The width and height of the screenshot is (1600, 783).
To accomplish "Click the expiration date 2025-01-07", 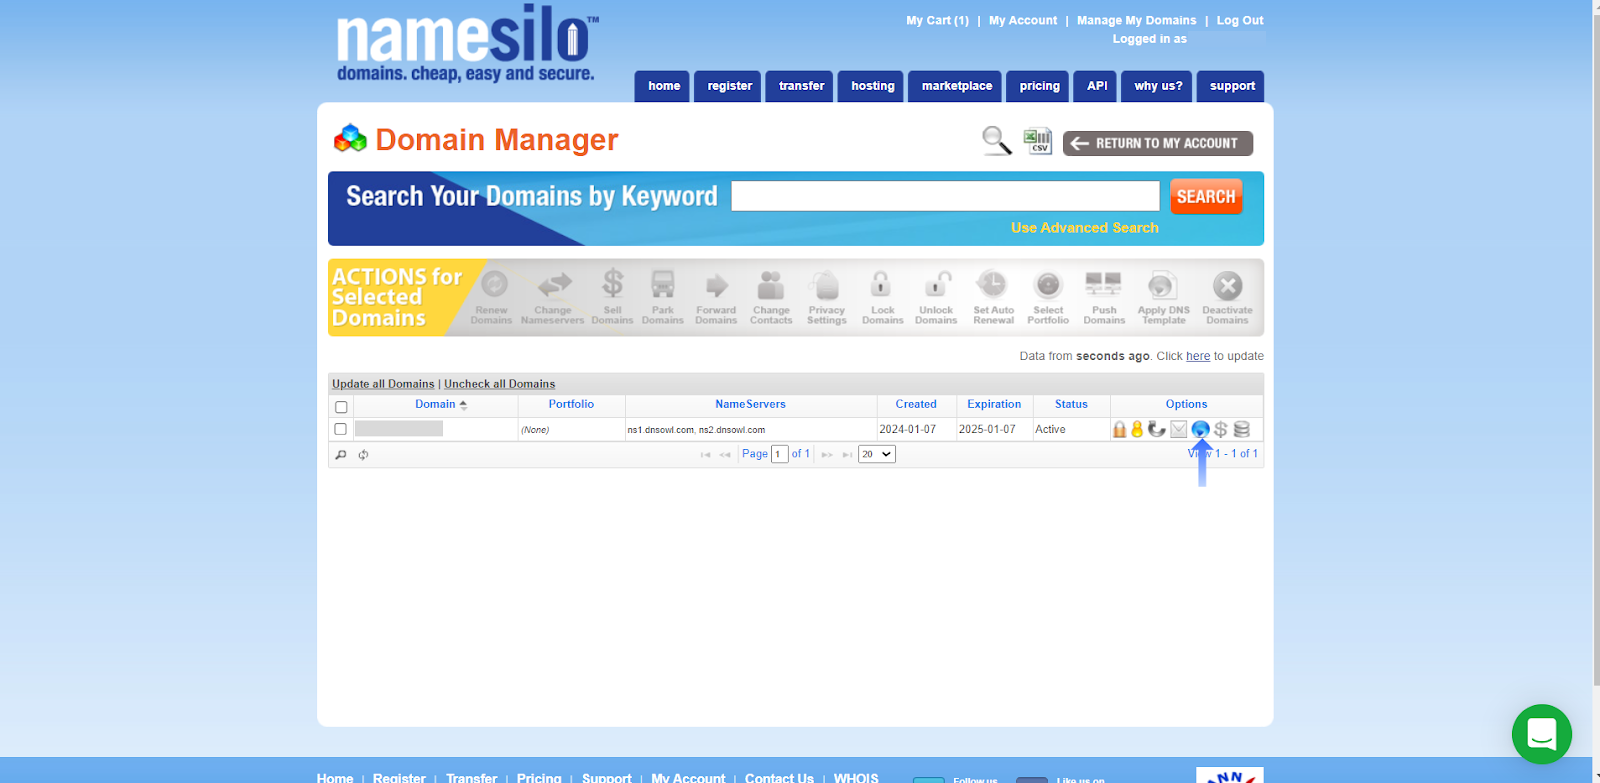I will pyautogui.click(x=987, y=429).
